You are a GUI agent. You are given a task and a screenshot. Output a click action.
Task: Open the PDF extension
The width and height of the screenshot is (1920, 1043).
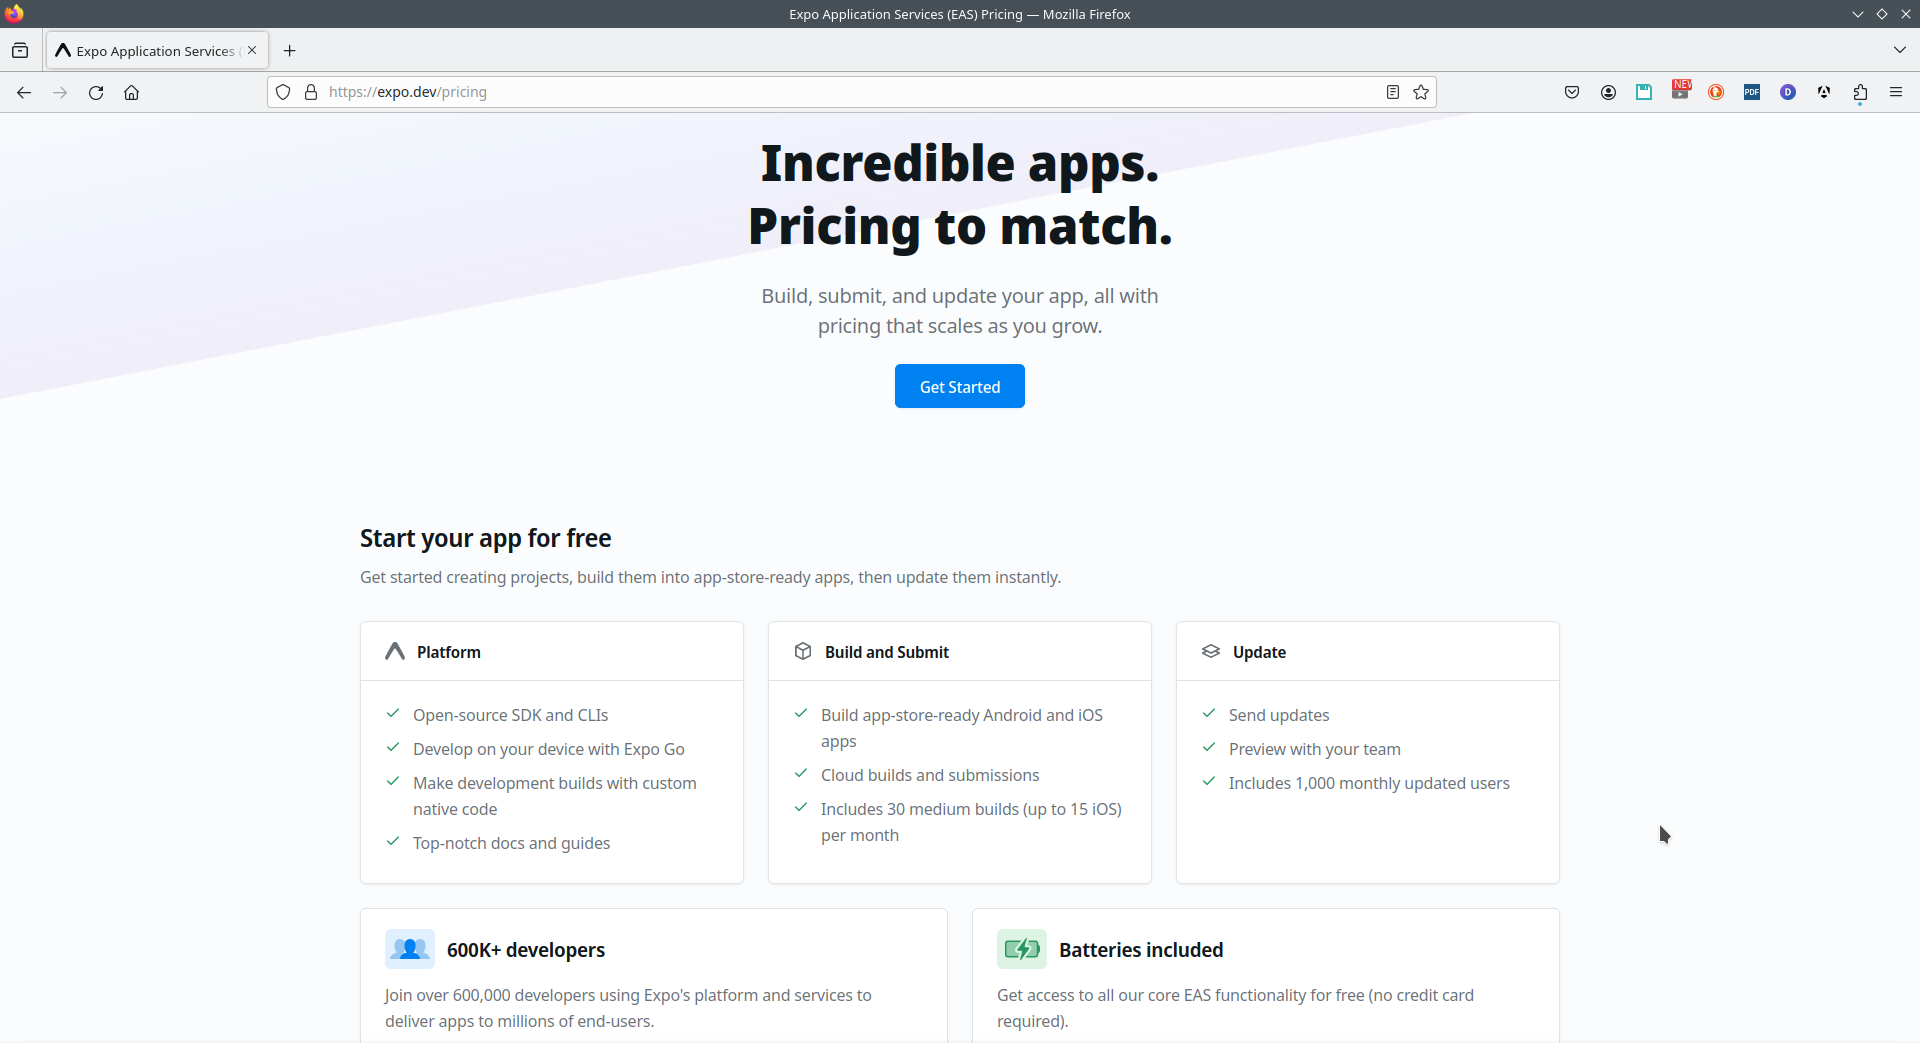coord(1752,92)
